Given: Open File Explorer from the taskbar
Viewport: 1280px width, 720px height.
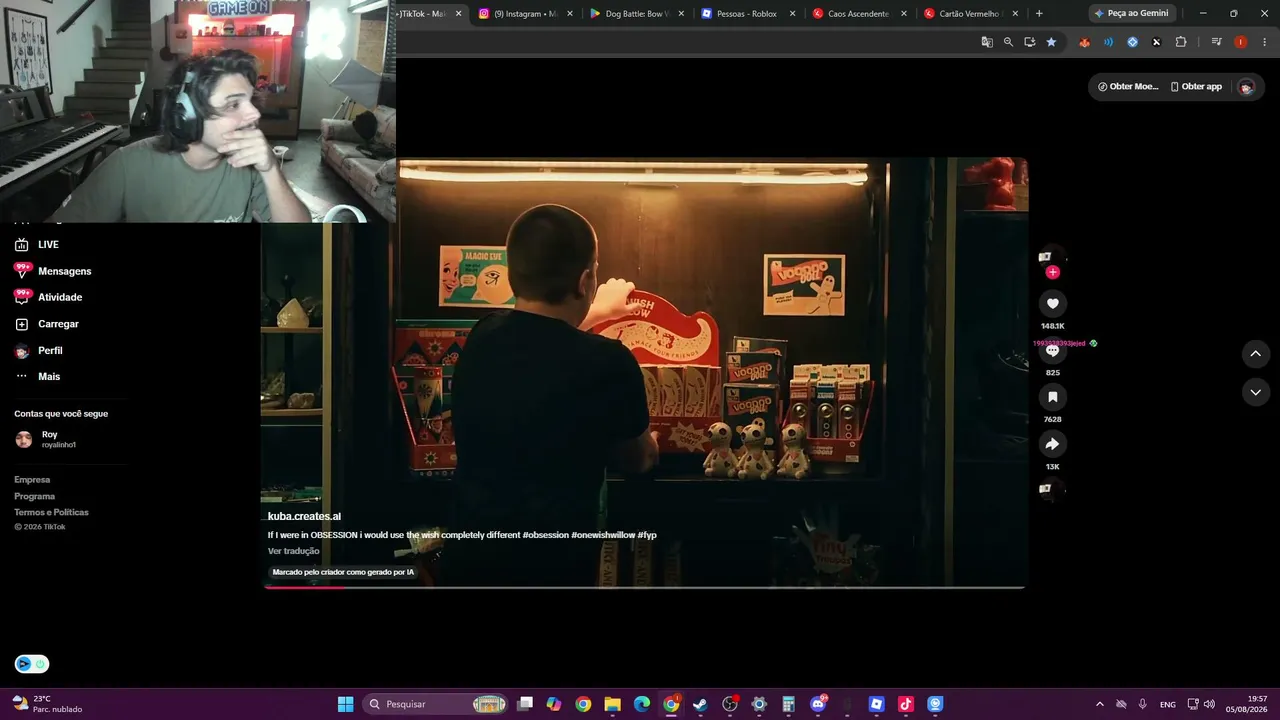Looking at the screenshot, I should (612, 704).
